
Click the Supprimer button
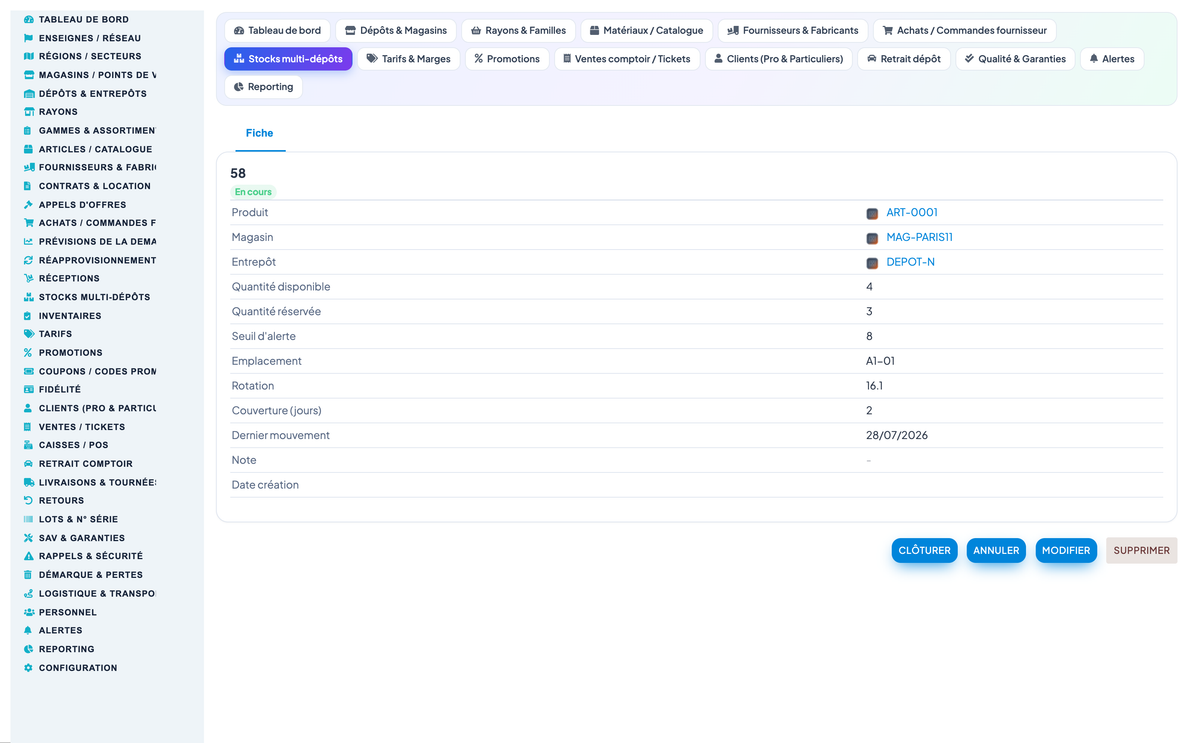[1141, 551]
